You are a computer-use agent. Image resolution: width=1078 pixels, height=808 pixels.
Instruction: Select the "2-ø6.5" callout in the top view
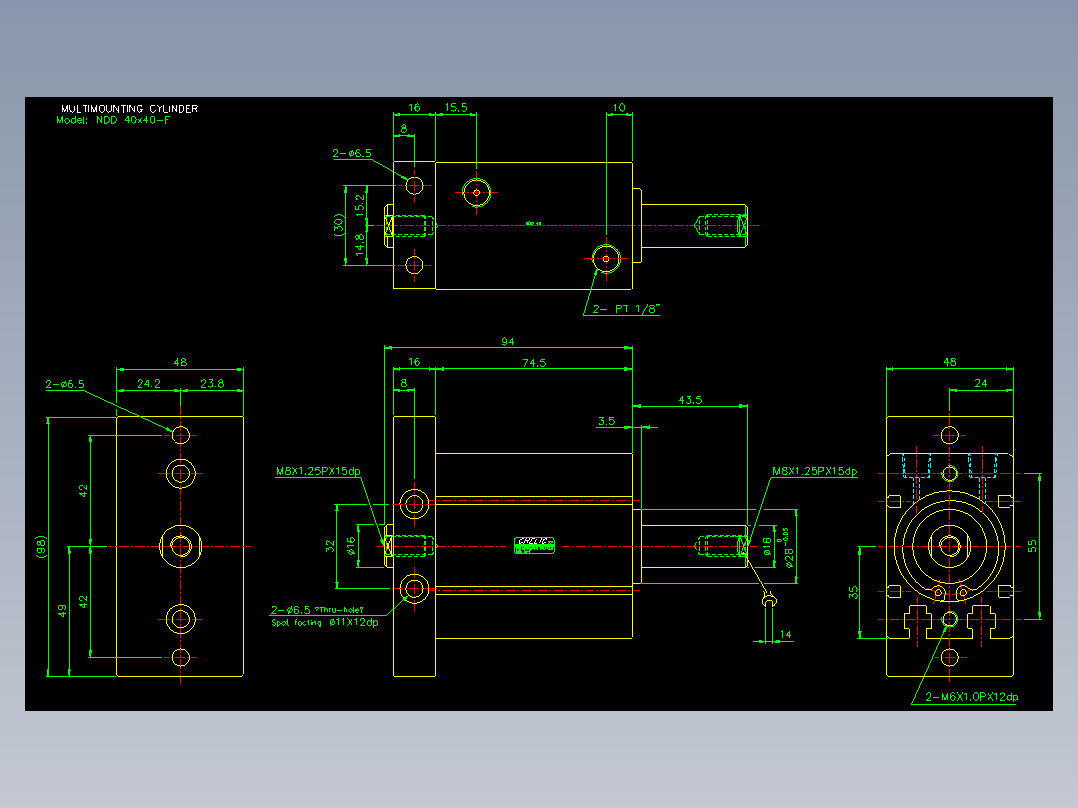coord(352,153)
